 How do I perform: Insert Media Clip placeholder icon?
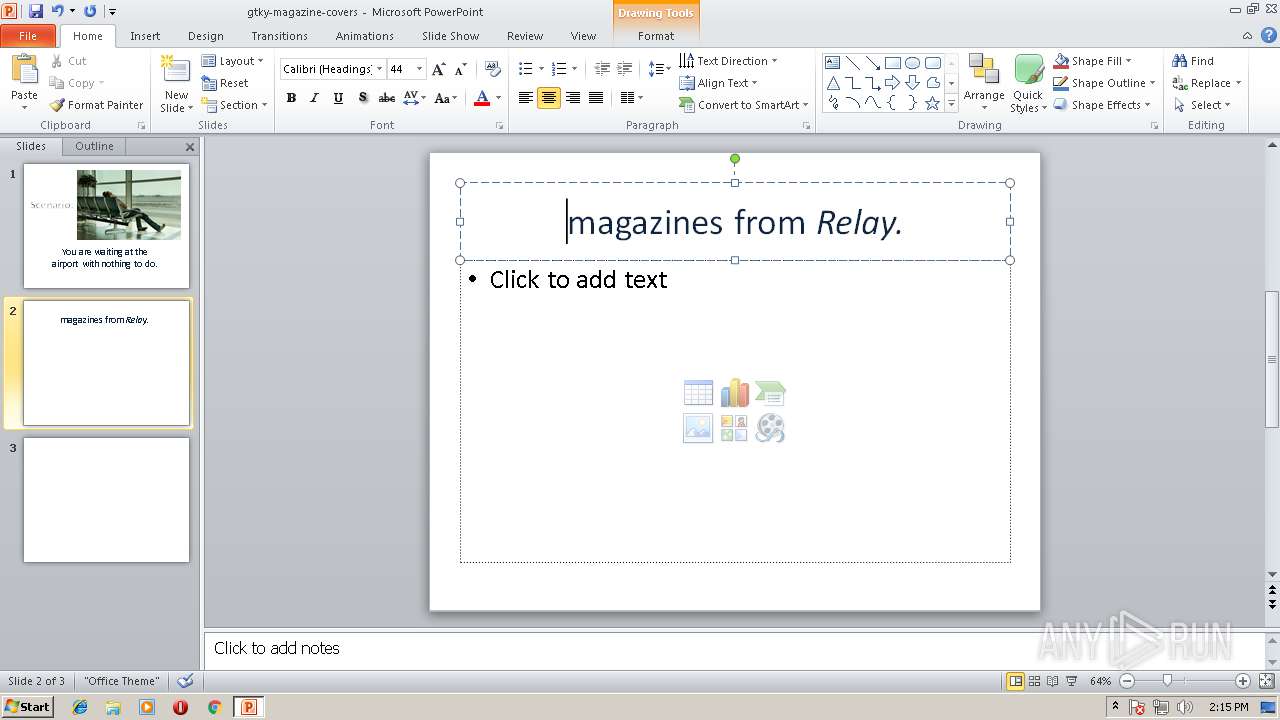[x=770, y=428]
